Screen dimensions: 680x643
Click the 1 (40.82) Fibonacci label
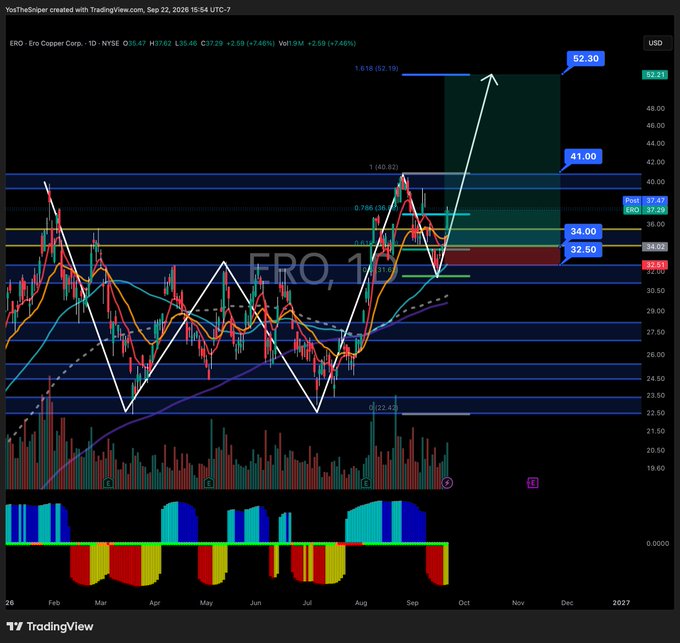(x=383, y=167)
